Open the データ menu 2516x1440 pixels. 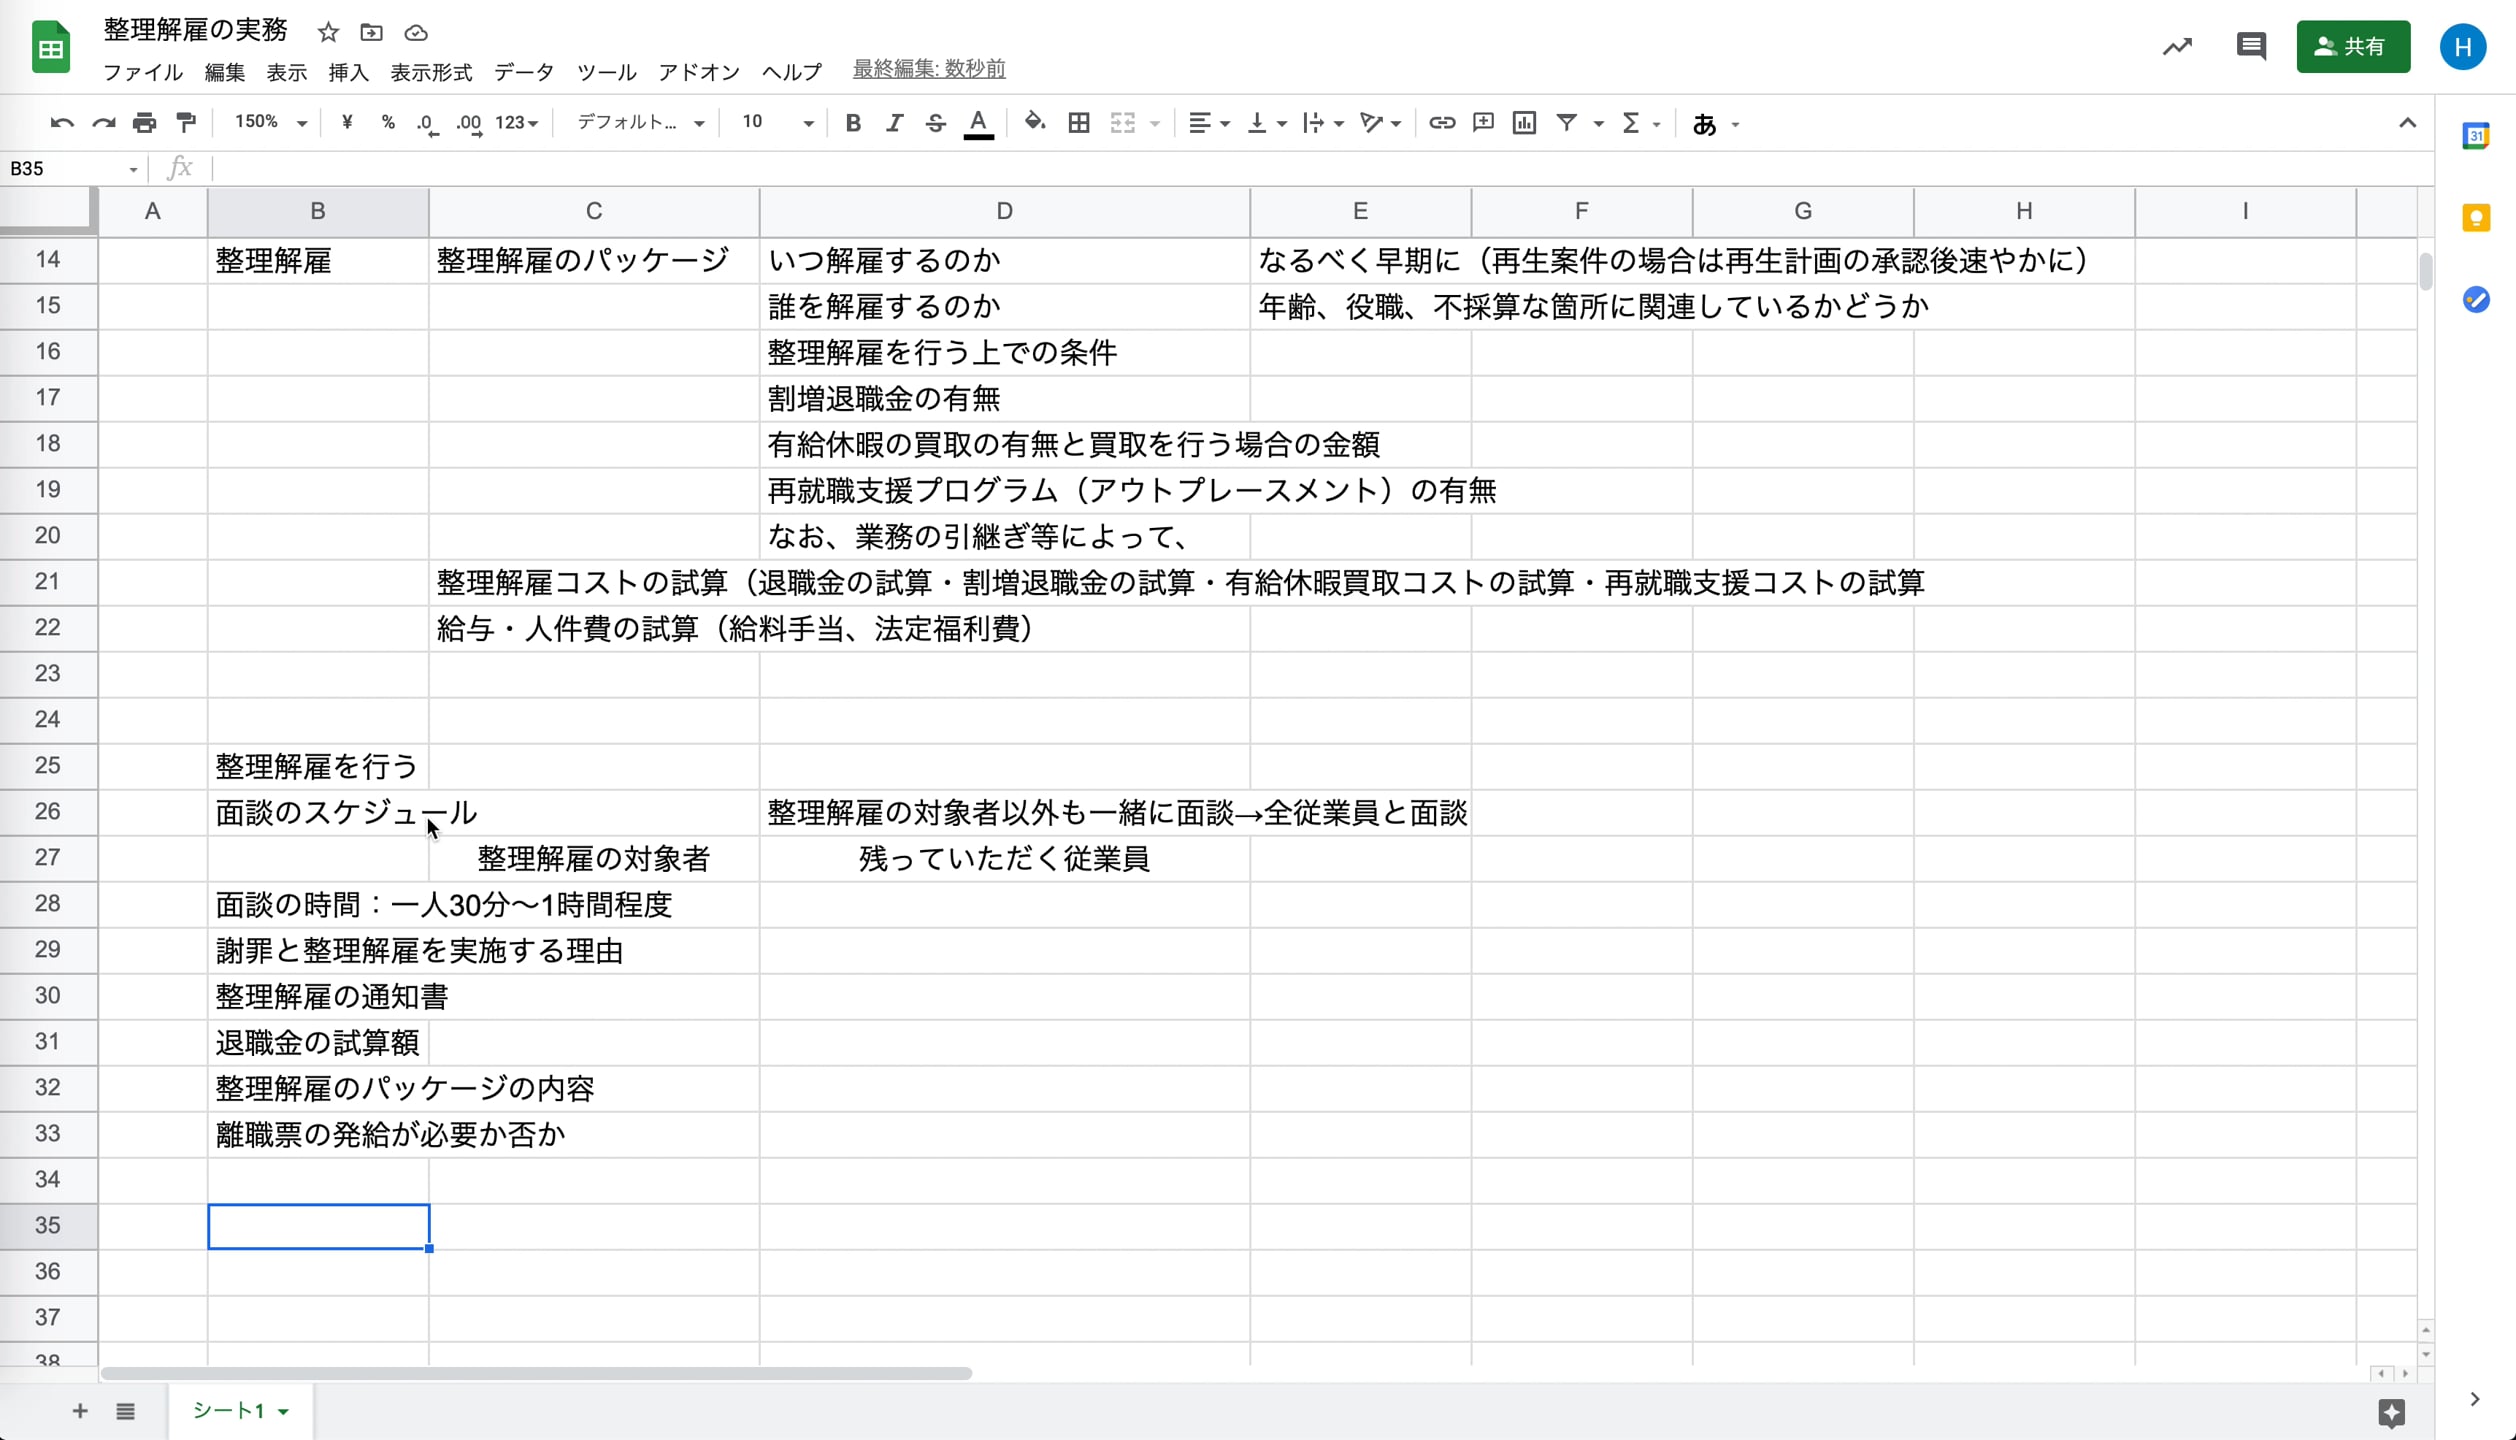point(523,71)
